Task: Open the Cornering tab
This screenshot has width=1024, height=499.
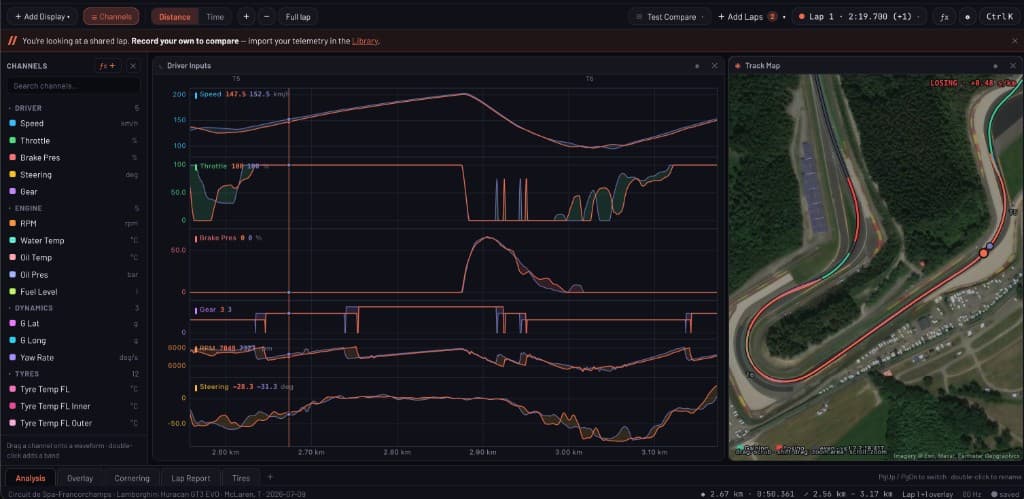Action: click(x=132, y=478)
